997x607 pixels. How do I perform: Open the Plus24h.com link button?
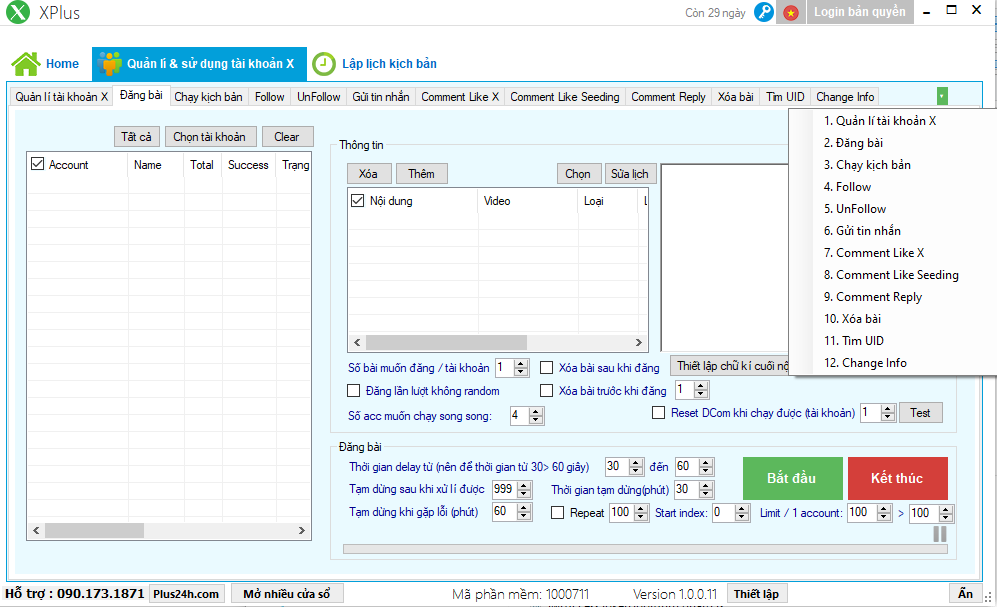(x=186, y=594)
